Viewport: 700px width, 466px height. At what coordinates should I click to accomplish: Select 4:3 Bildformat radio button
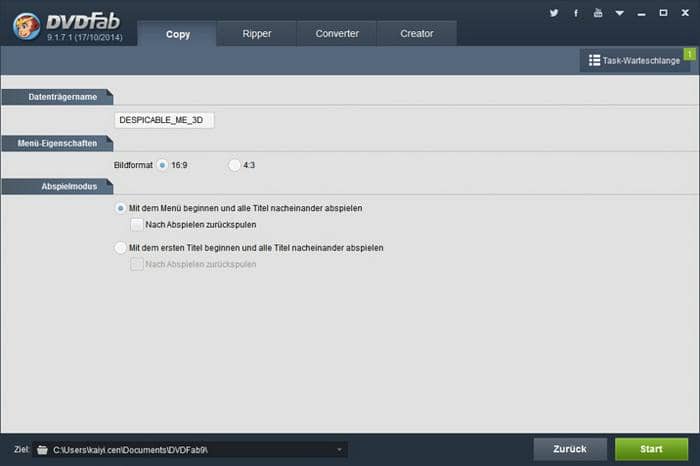point(234,165)
